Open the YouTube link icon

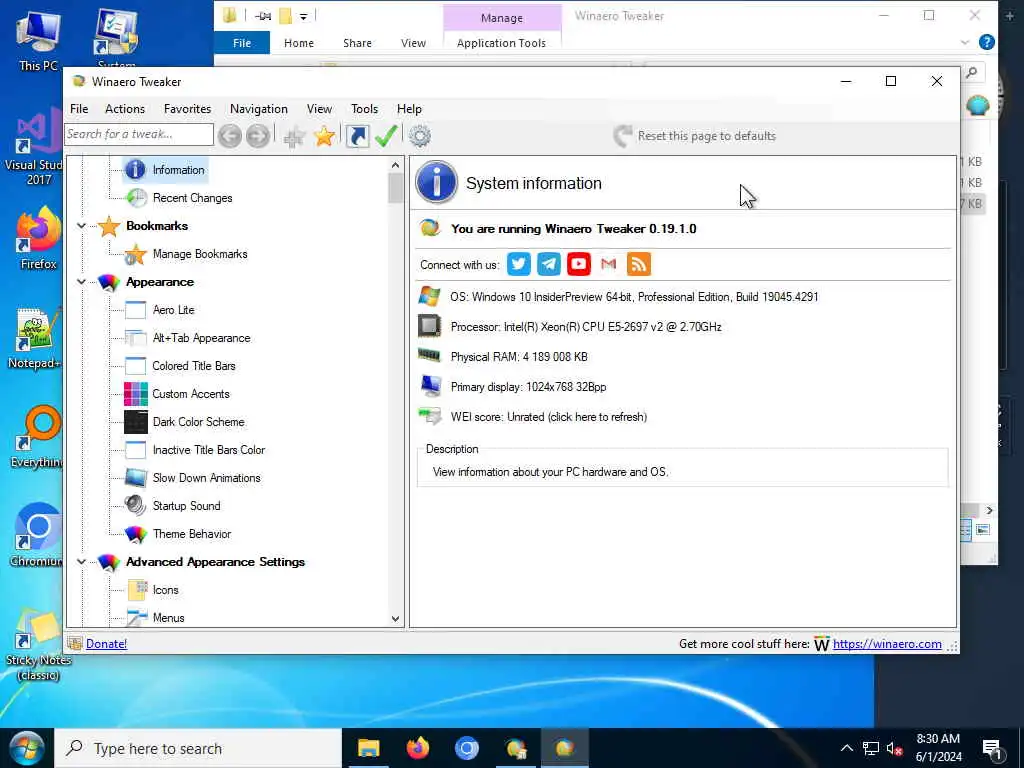(579, 264)
